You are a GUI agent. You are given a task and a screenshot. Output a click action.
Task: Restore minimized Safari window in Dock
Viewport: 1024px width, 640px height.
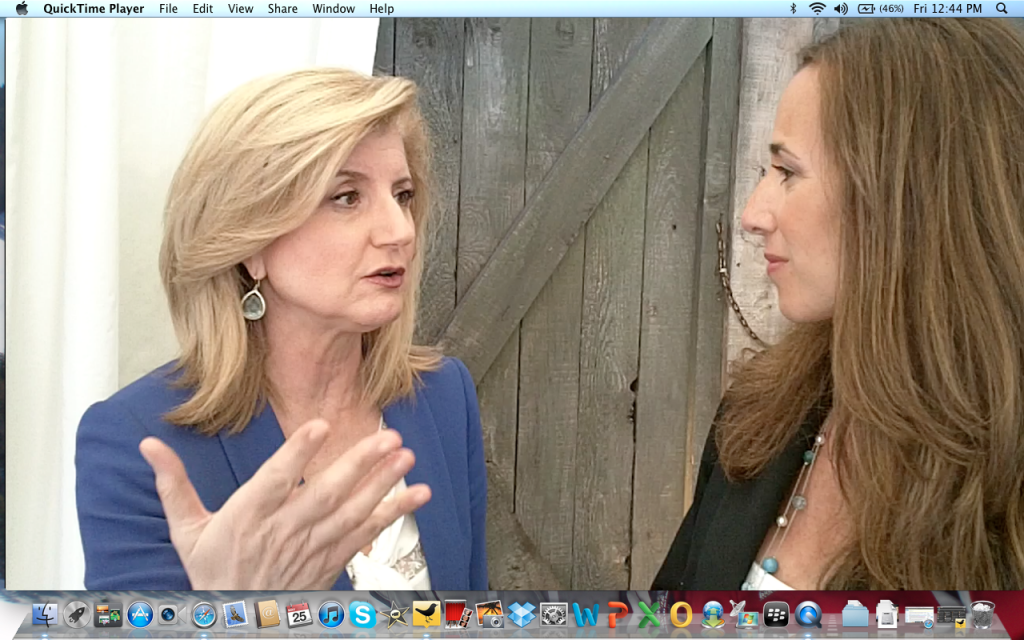pyautogui.click(x=919, y=616)
